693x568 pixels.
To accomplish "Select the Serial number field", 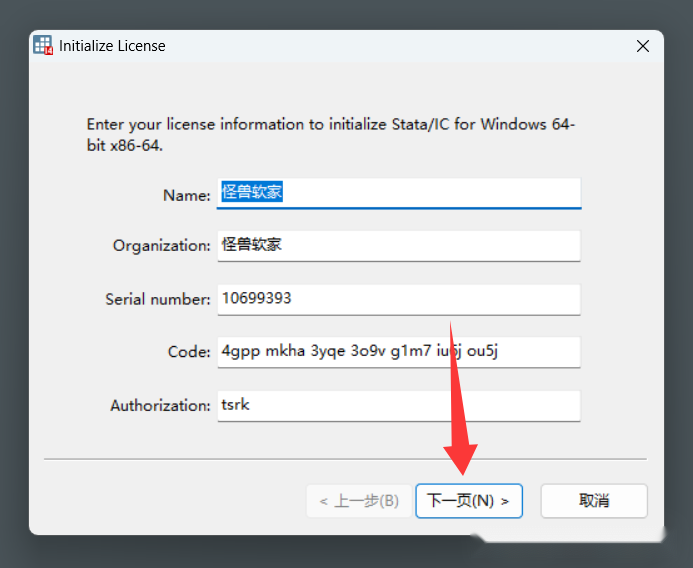I will pyautogui.click(x=399, y=299).
